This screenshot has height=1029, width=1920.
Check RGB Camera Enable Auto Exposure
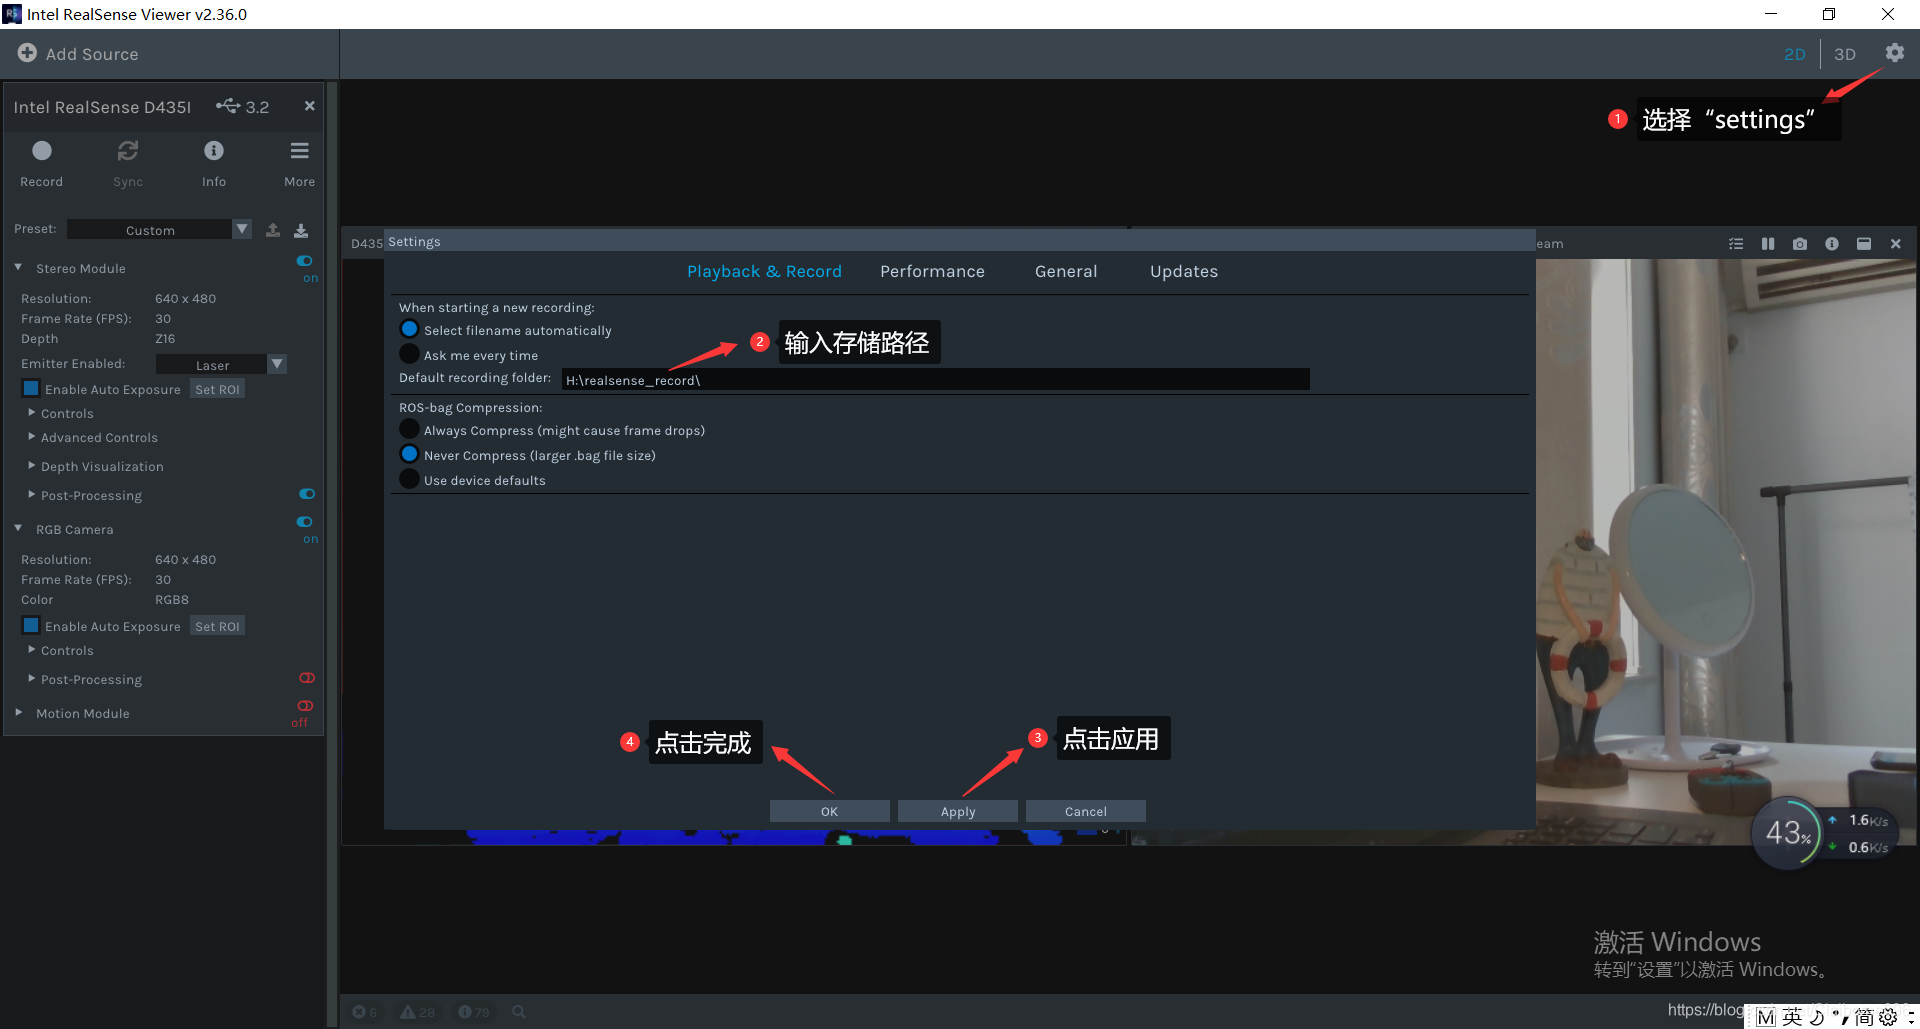coord(31,626)
